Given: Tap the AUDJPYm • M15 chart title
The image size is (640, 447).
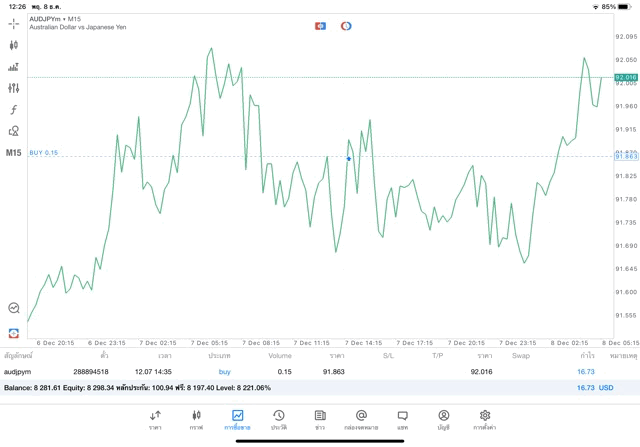Looking at the screenshot, I should click(x=55, y=19).
